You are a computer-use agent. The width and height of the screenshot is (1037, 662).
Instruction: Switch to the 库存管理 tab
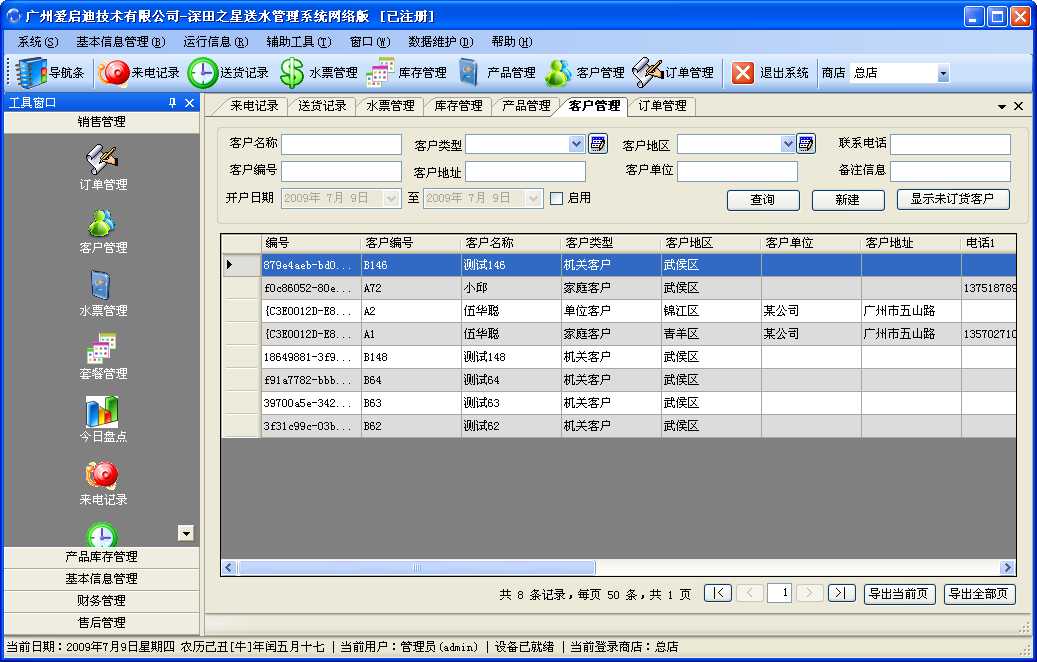pyautogui.click(x=458, y=106)
